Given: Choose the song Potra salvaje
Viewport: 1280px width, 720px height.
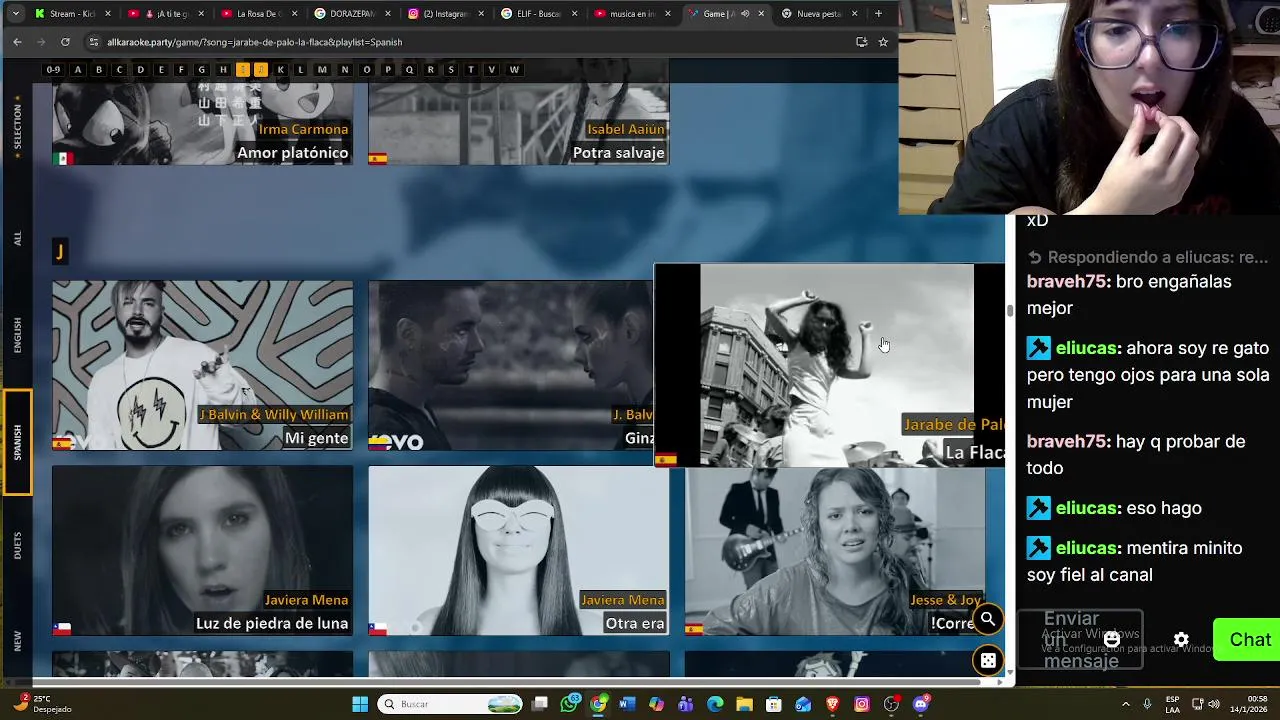Looking at the screenshot, I should [518, 124].
